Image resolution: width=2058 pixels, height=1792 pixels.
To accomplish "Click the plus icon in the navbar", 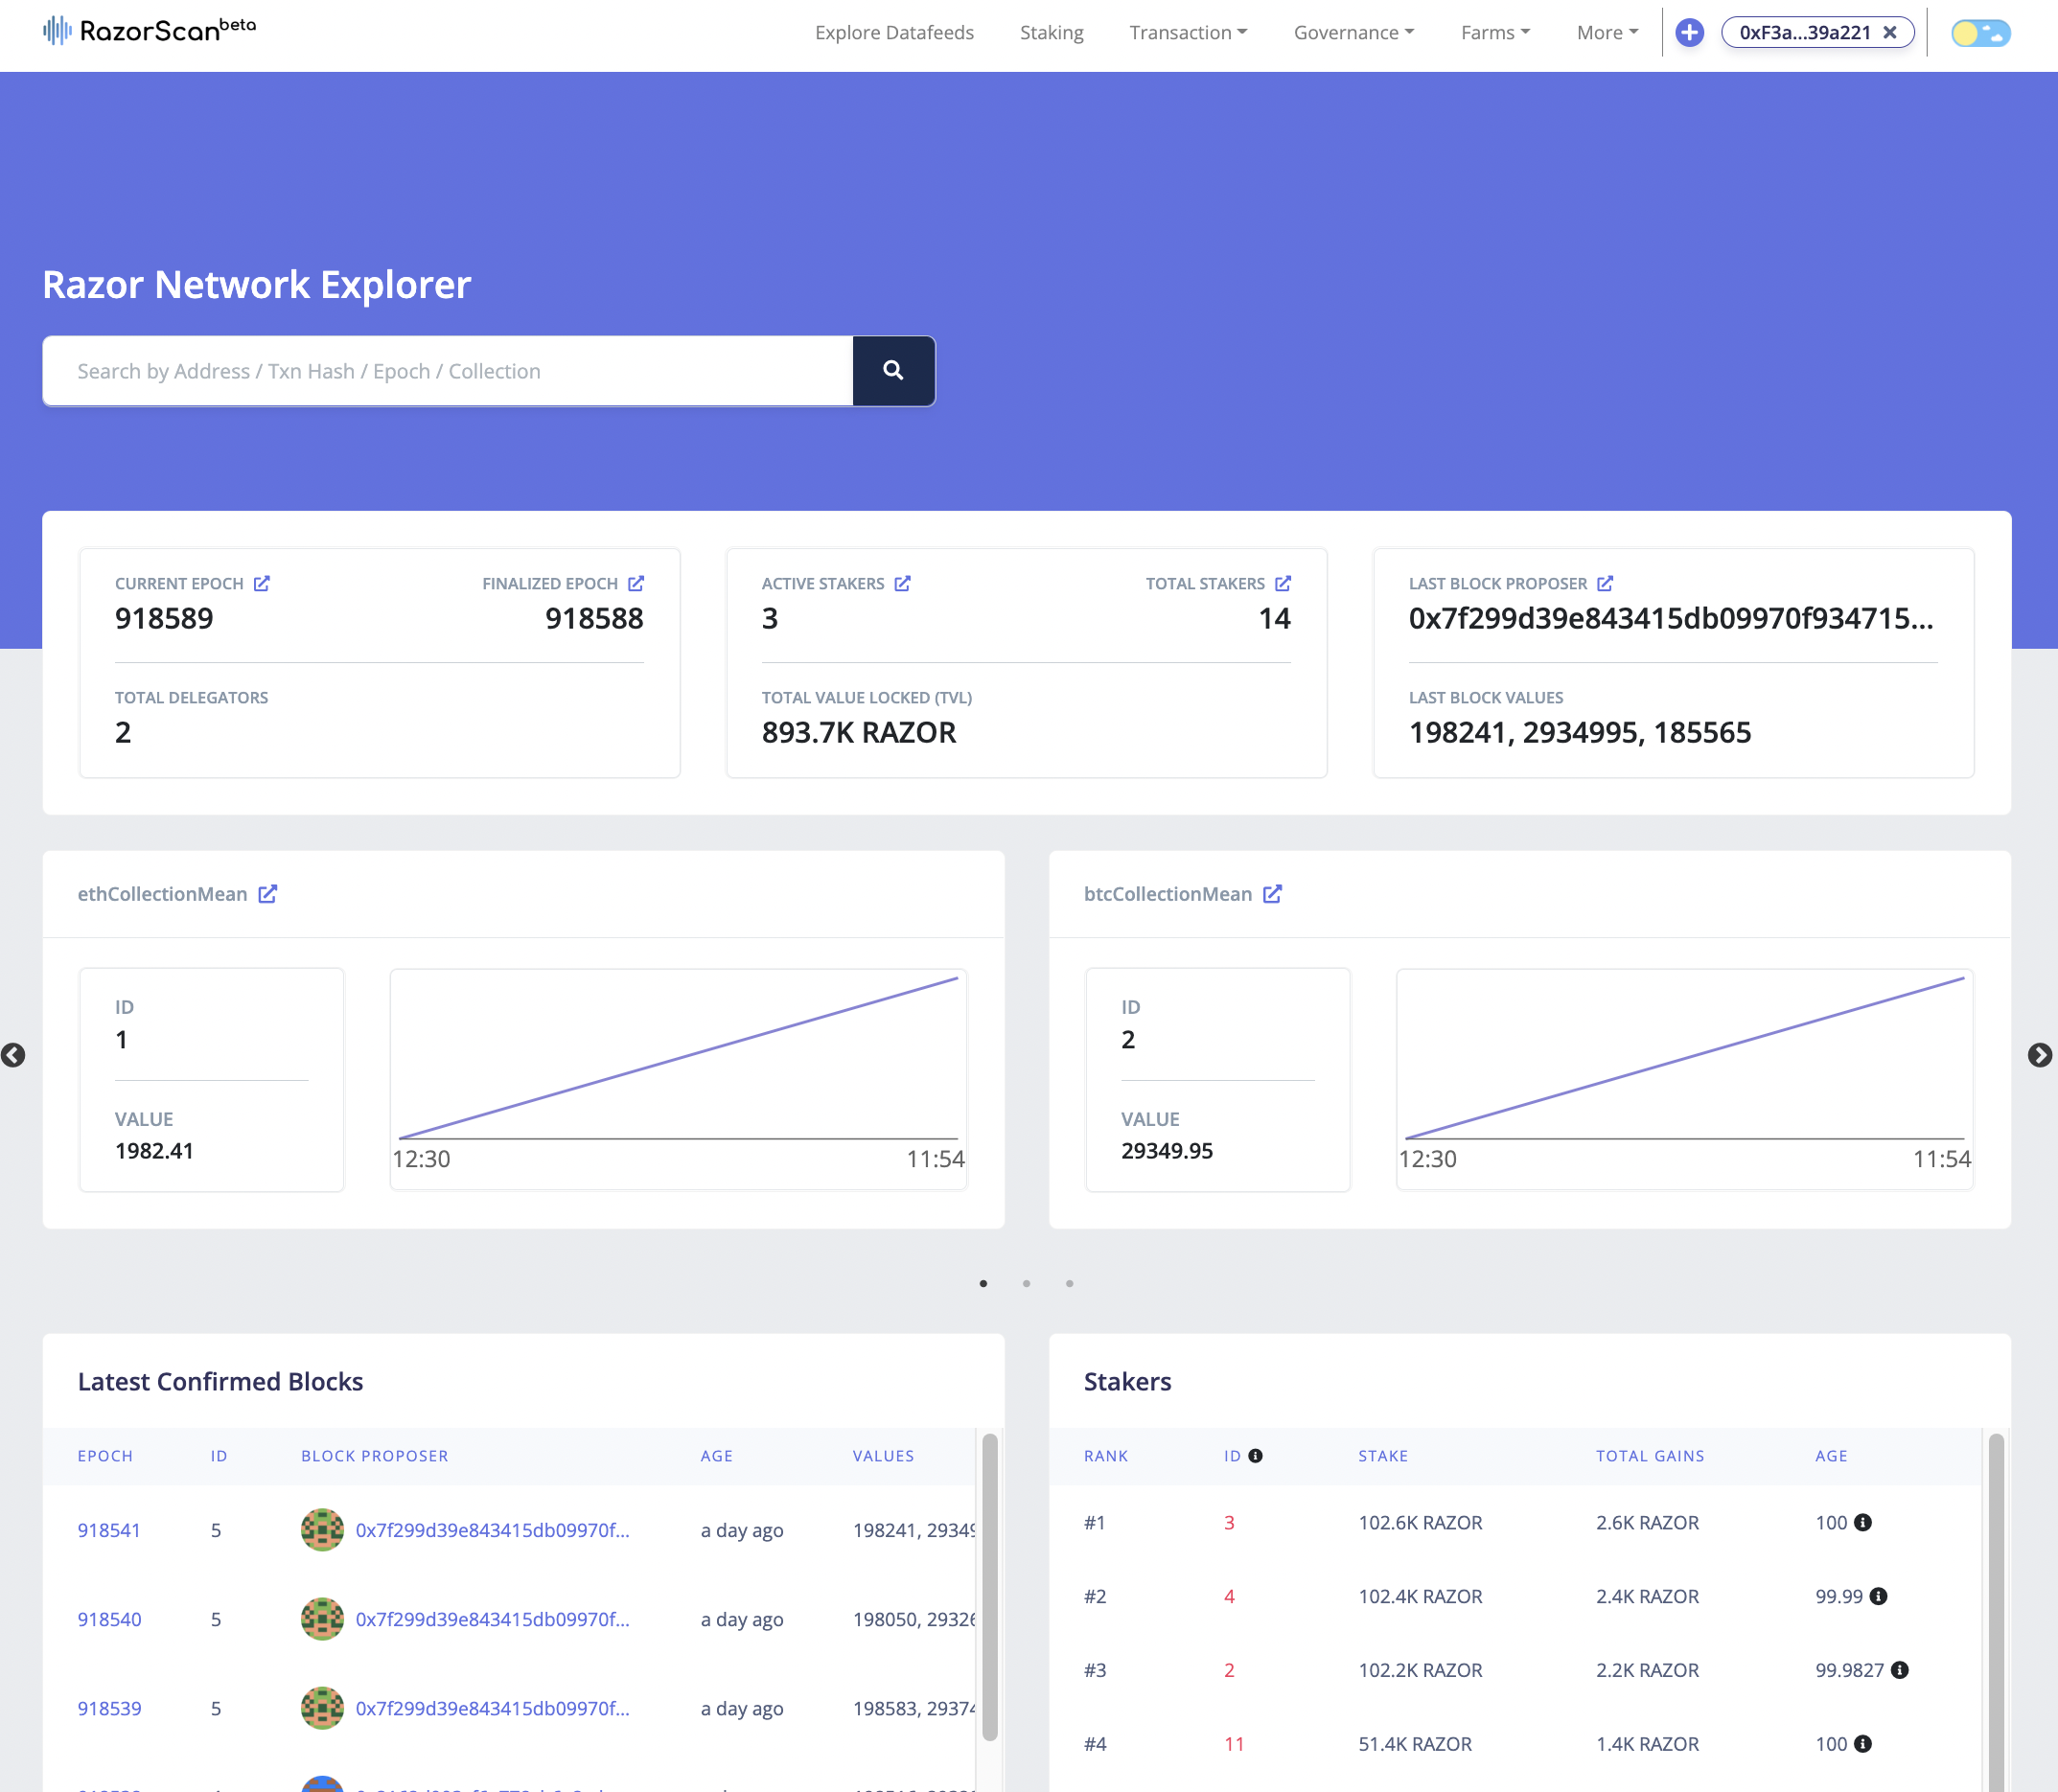I will click(x=1689, y=32).
